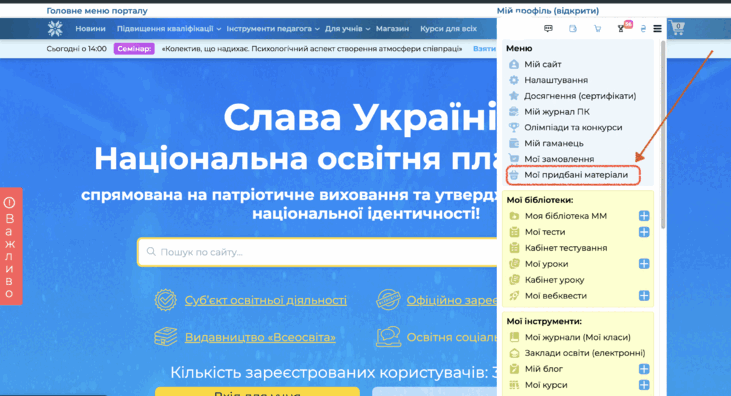
Task: Follow the Офіційно заре… link
Action: (x=452, y=300)
